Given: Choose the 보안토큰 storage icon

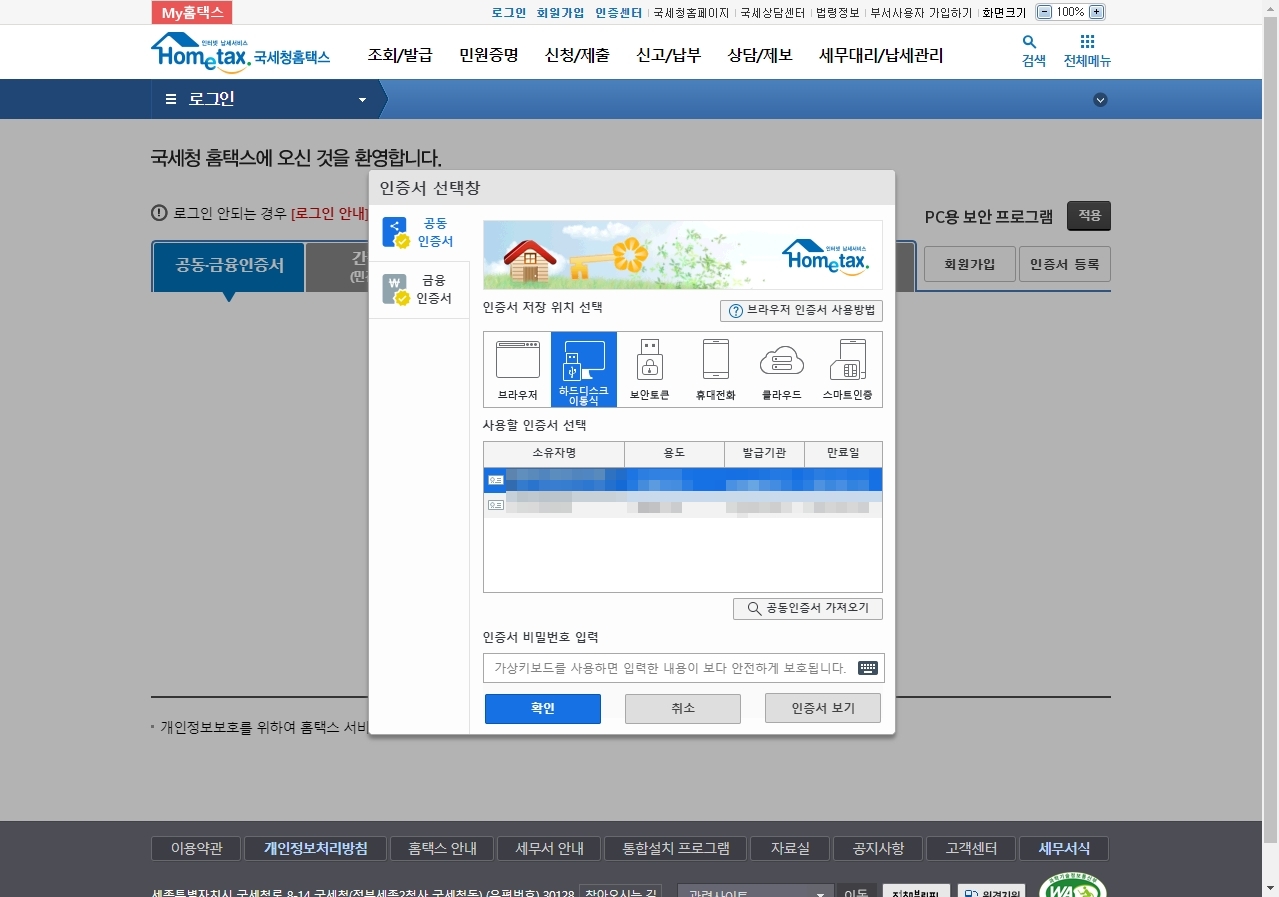Looking at the screenshot, I should coord(650,369).
